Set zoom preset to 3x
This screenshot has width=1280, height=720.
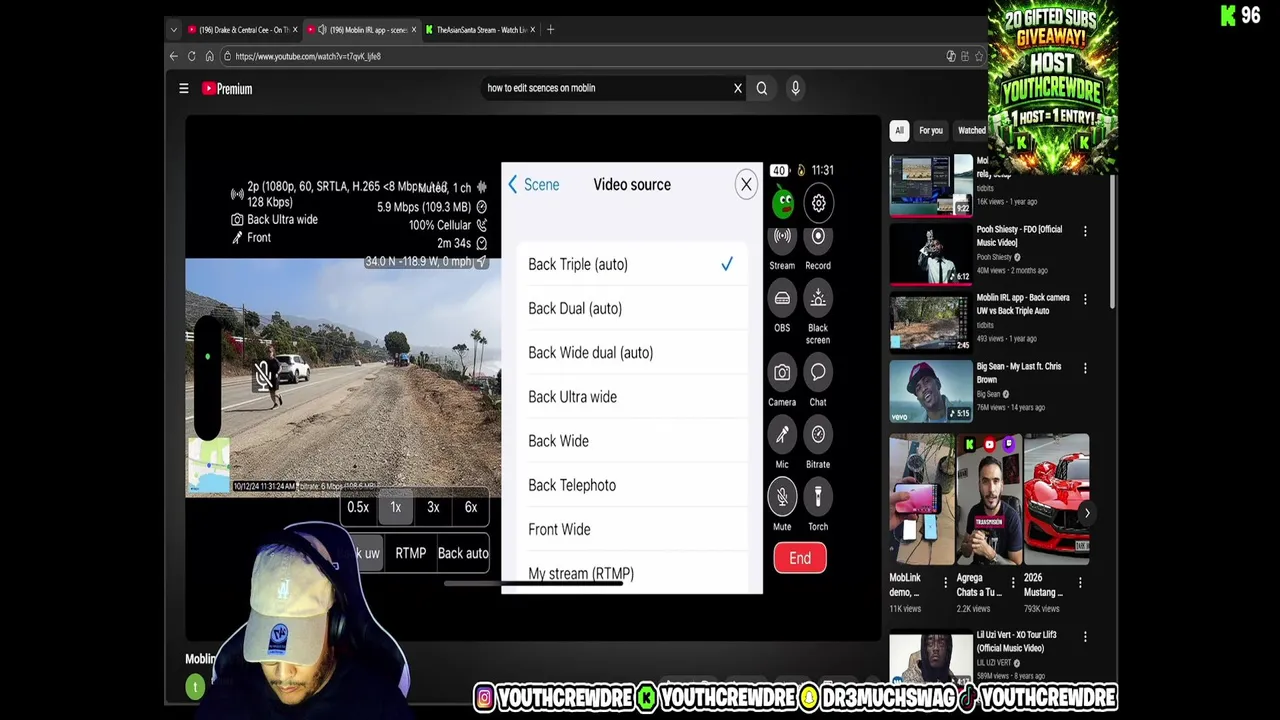(x=433, y=507)
